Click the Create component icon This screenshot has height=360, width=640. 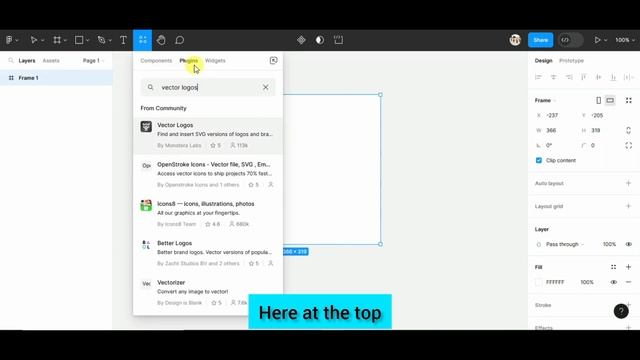point(301,40)
